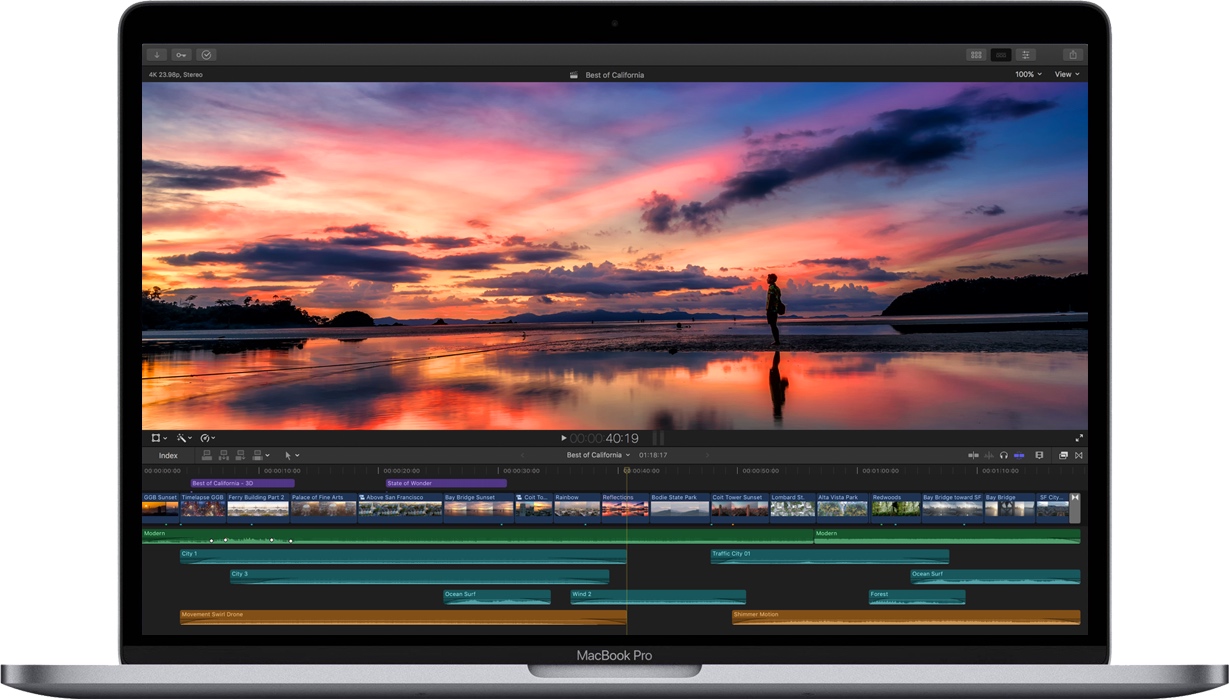Toggle solo playback with the headphones icon
The image size is (1230, 700).
[1005, 455]
